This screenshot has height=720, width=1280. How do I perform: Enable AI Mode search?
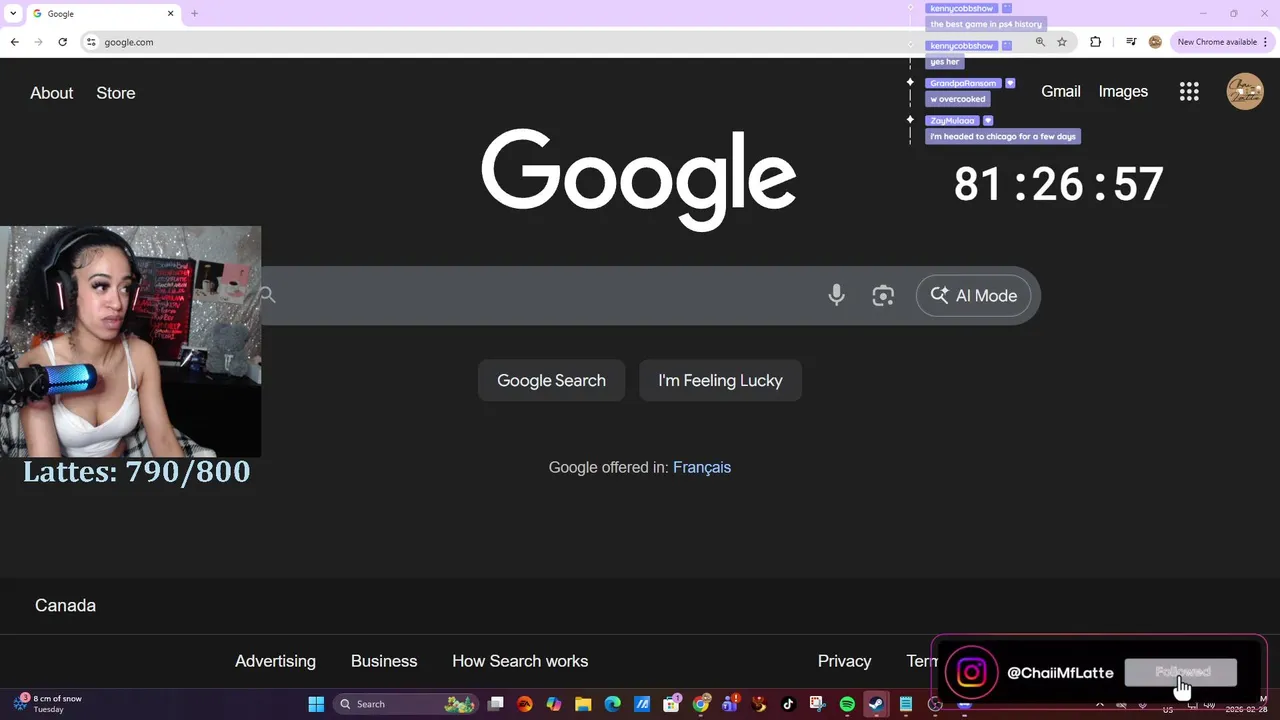[x=973, y=295]
